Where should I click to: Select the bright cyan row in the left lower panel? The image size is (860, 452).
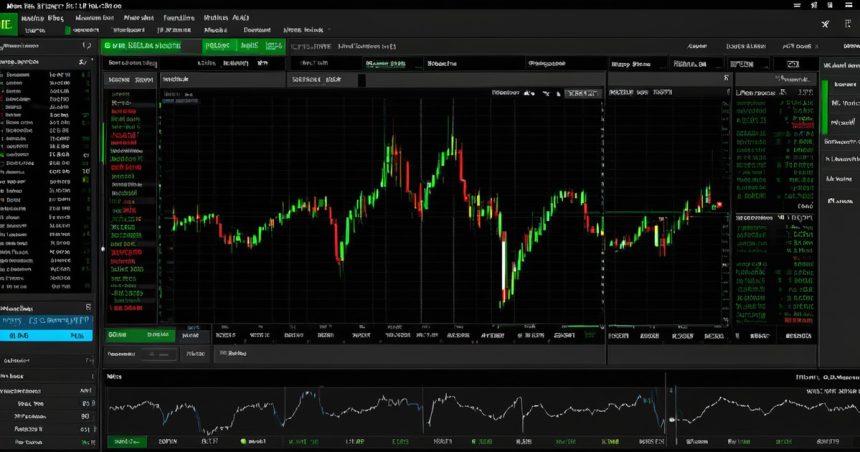[x=46, y=335]
